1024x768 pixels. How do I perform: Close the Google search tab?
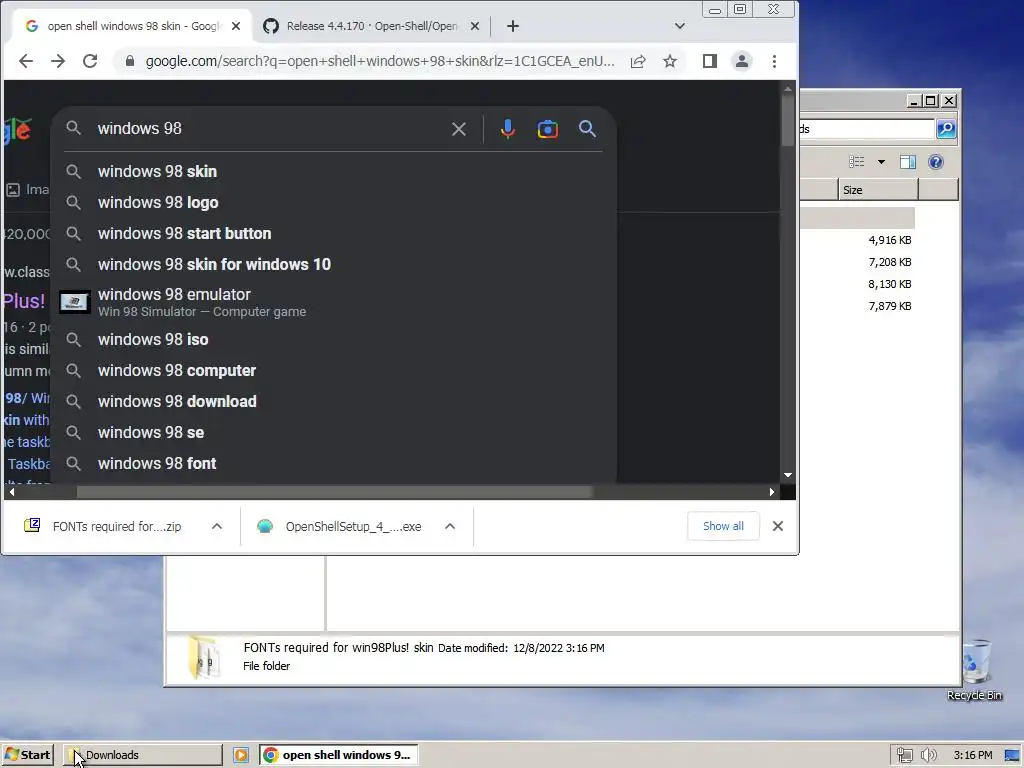click(x=236, y=26)
